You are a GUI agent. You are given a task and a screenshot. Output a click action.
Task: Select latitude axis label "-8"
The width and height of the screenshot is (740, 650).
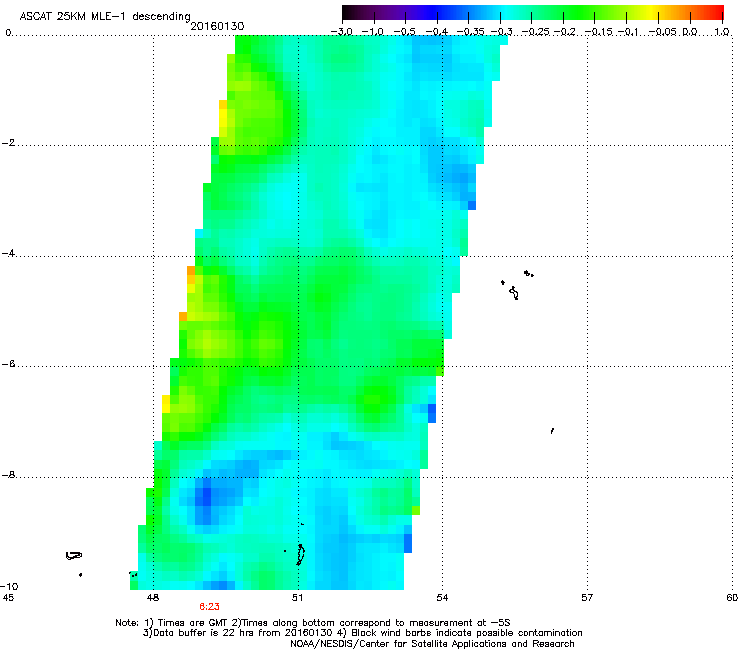click(8, 475)
